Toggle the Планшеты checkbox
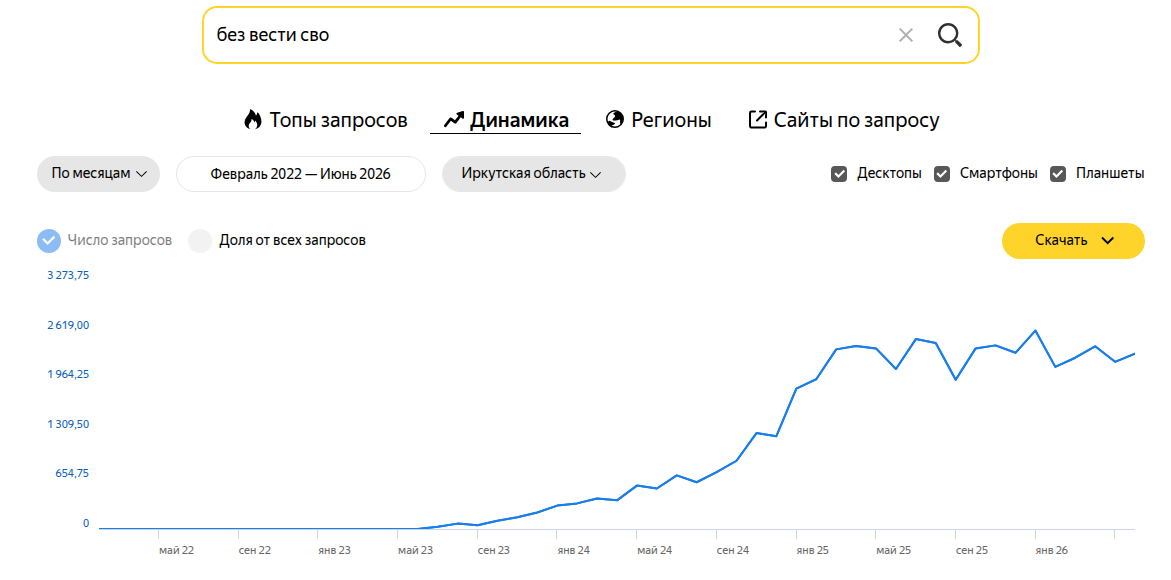This screenshot has height=580, width=1171. [1057, 174]
